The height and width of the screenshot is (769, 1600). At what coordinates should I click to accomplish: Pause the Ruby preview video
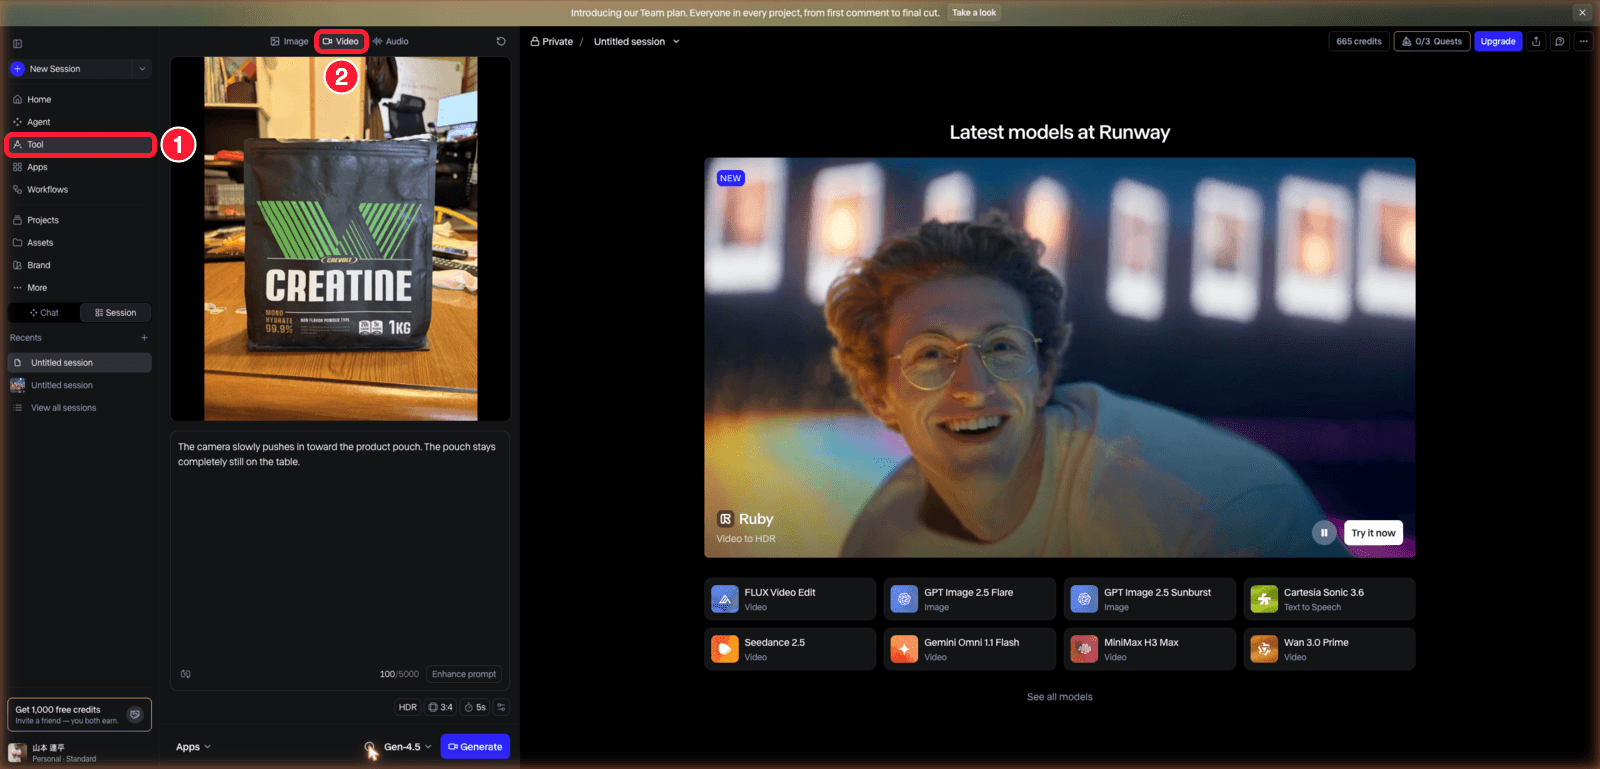point(1324,533)
